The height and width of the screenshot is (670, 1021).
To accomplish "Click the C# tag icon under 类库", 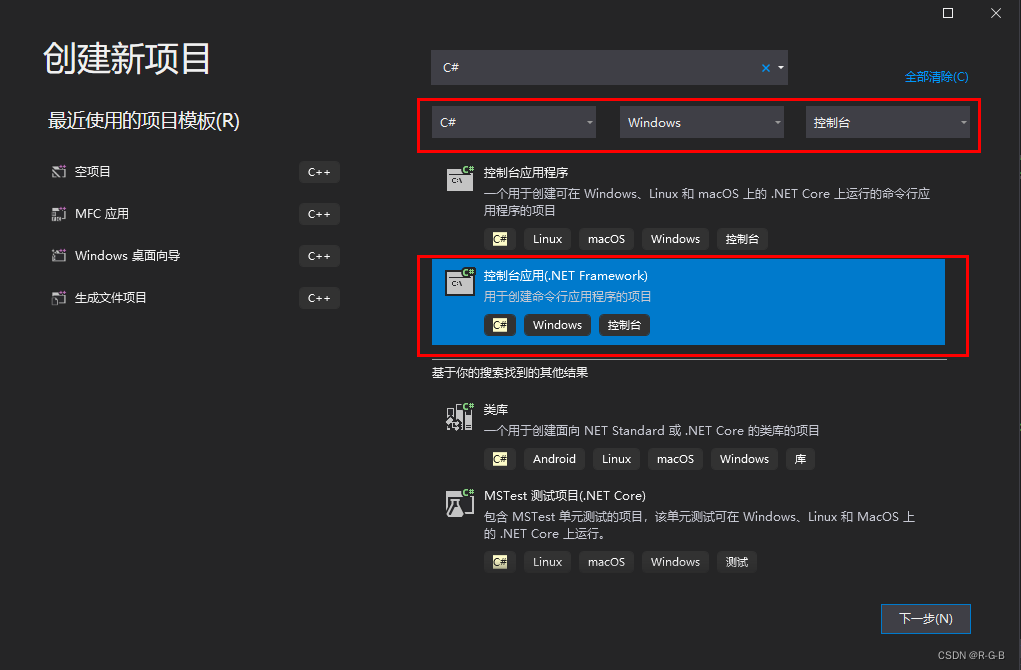I will point(500,459).
